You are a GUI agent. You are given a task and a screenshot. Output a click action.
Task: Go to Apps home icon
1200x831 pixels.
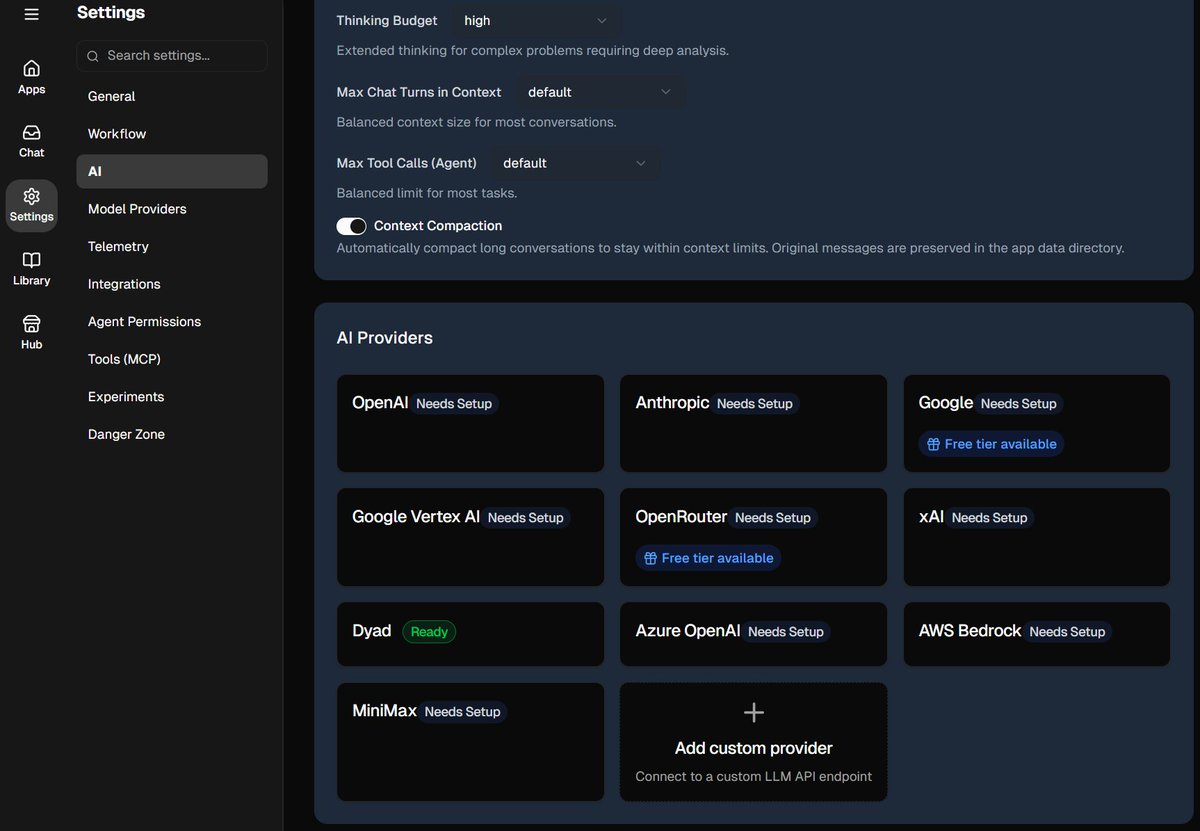[31, 69]
